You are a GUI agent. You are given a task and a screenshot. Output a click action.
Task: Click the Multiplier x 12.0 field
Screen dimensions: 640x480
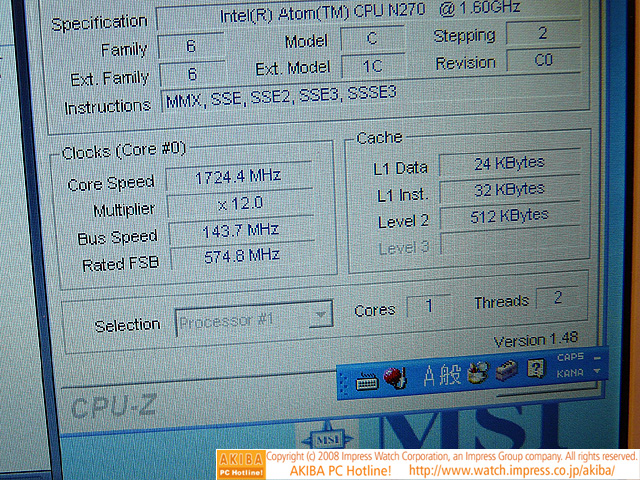tap(239, 205)
